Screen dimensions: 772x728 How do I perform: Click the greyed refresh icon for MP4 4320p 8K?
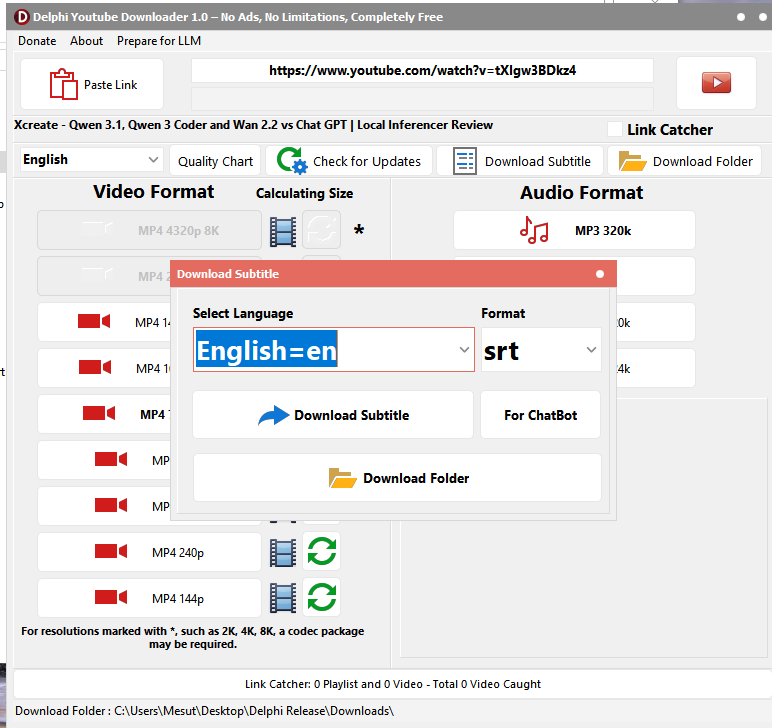tap(322, 230)
